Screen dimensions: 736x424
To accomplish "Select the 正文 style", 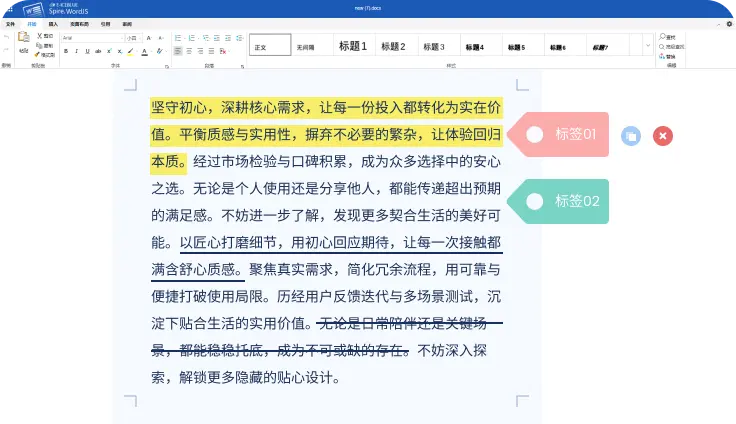I will coord(270,45).
